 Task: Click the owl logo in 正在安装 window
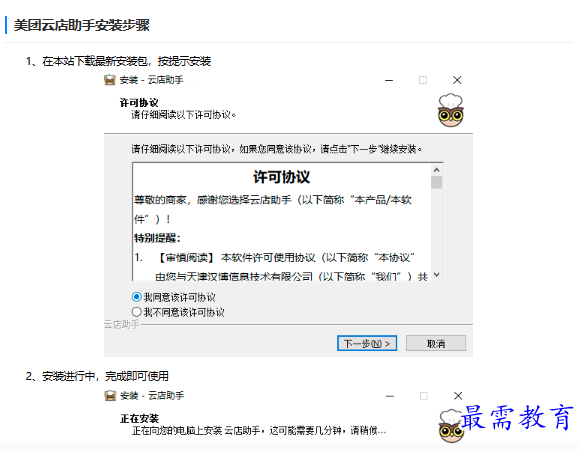451,426
